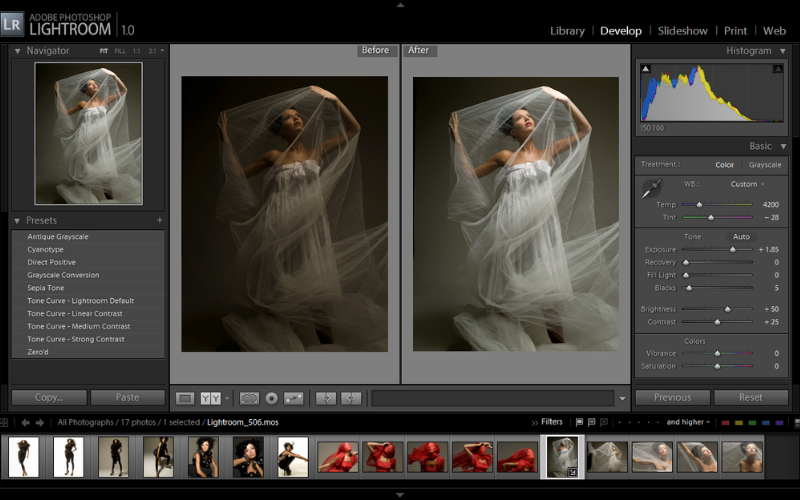The image size is (800, 500).
Task: Click the Copy... button
Action: 48,397
